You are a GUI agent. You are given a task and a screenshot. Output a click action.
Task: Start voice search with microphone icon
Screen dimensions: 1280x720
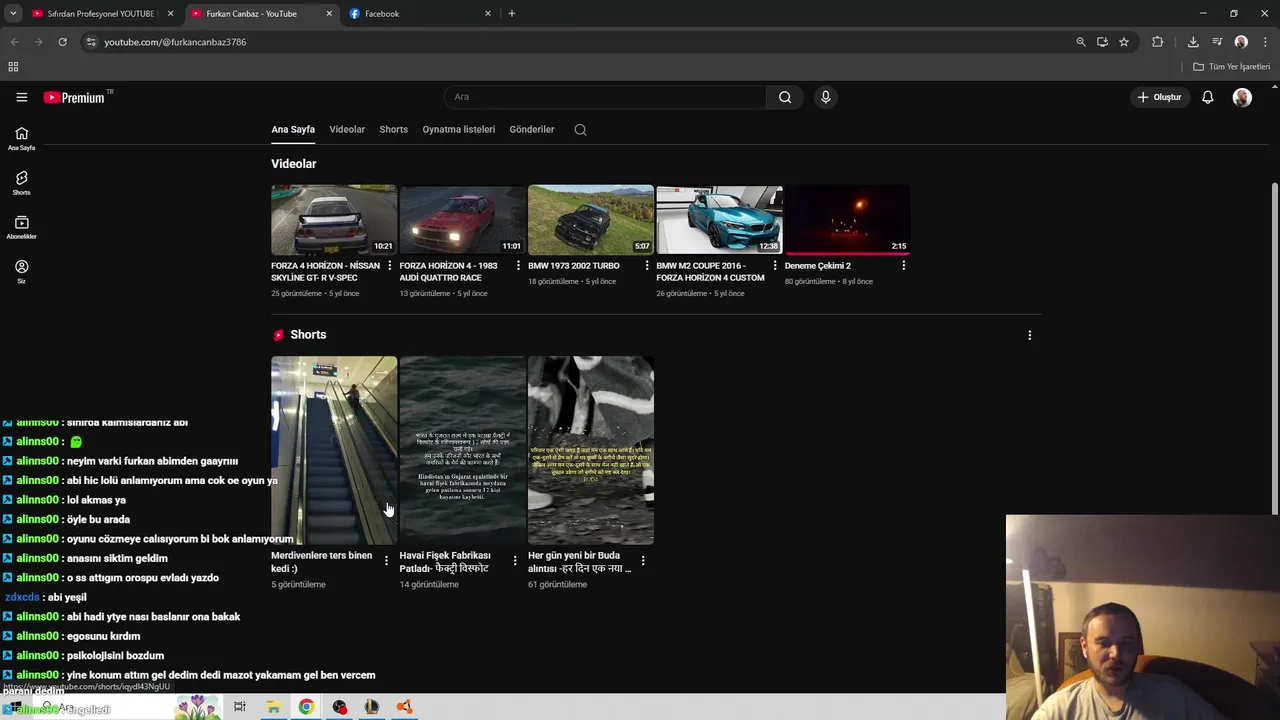point(825,97)
